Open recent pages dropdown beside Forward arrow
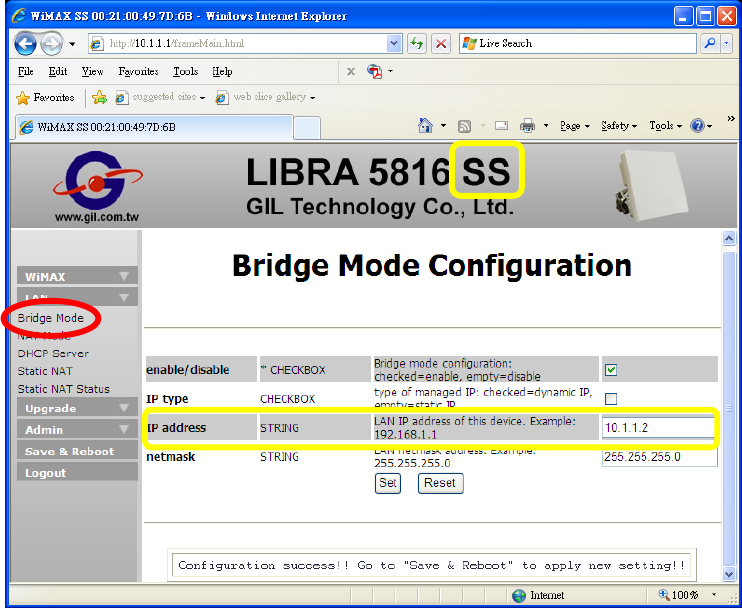 pyautogui.click(x=72, y=44)
